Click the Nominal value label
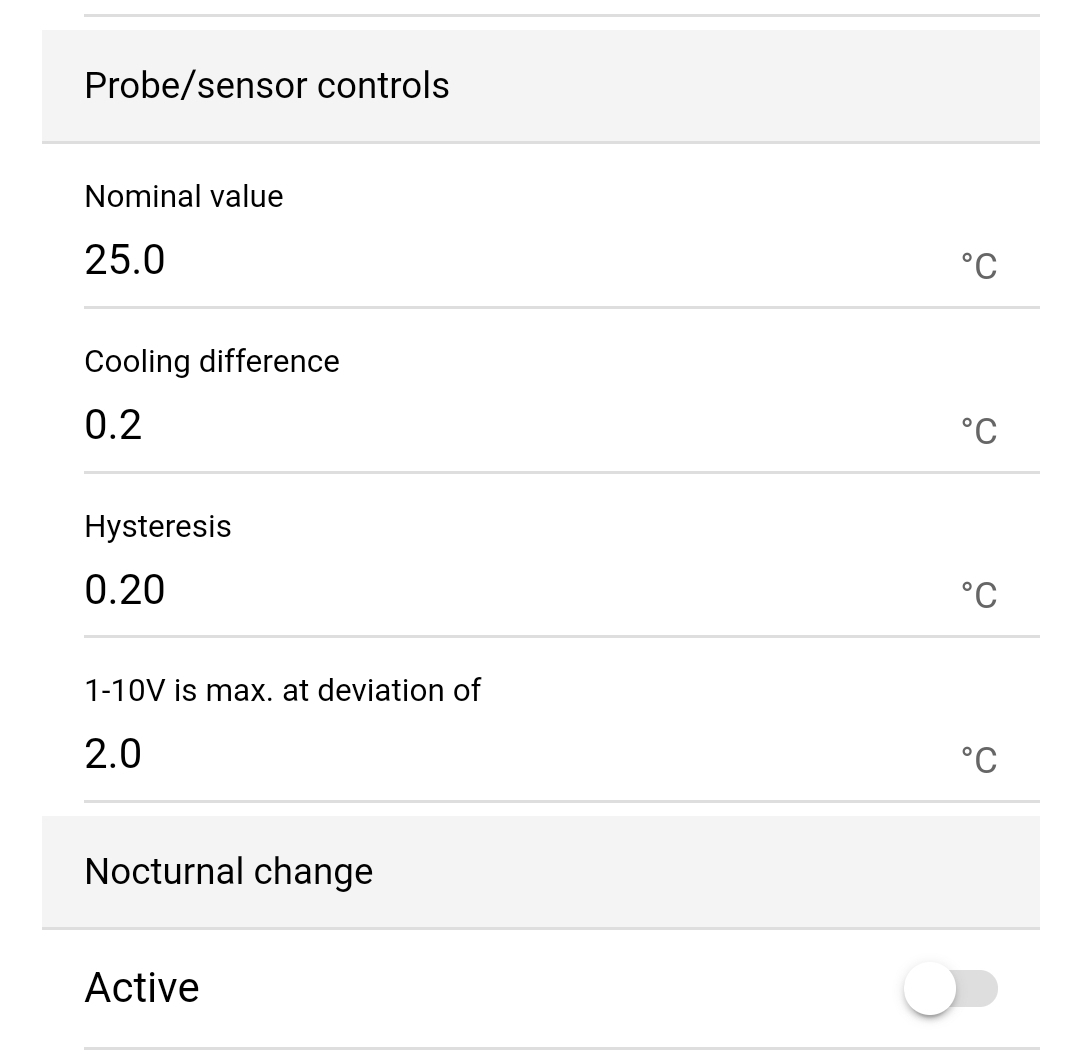The width and height of the screenshot is (1080, 1063). coord(184,197)
